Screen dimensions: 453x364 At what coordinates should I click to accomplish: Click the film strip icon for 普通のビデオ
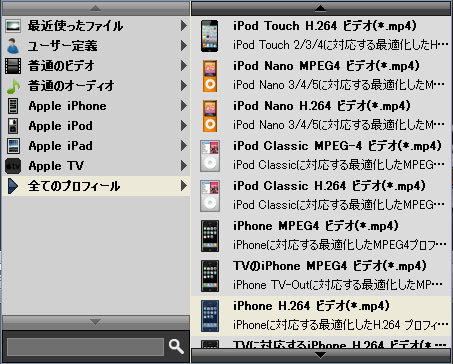[x=13, y=66]
